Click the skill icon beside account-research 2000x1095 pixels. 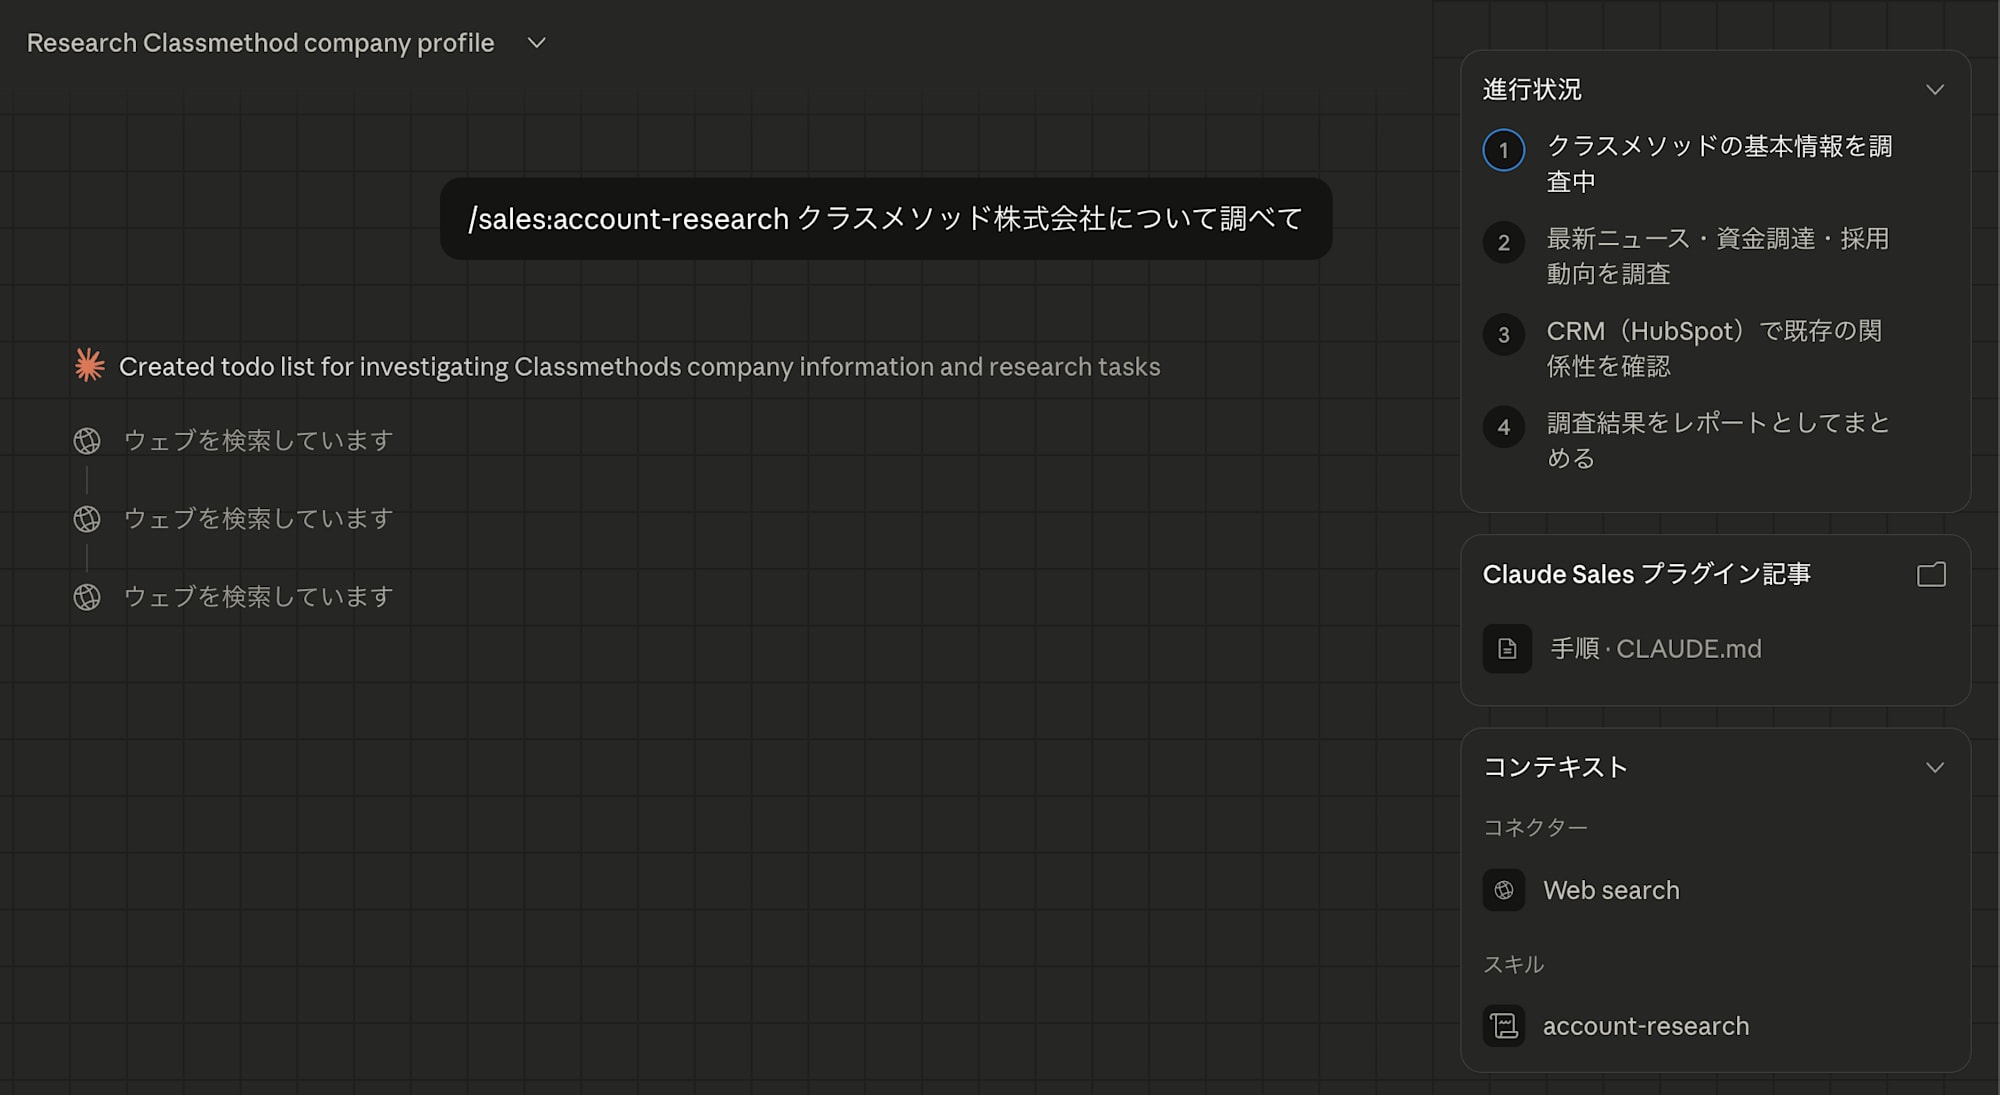pyautogui.click(x=1504, y=1027)
